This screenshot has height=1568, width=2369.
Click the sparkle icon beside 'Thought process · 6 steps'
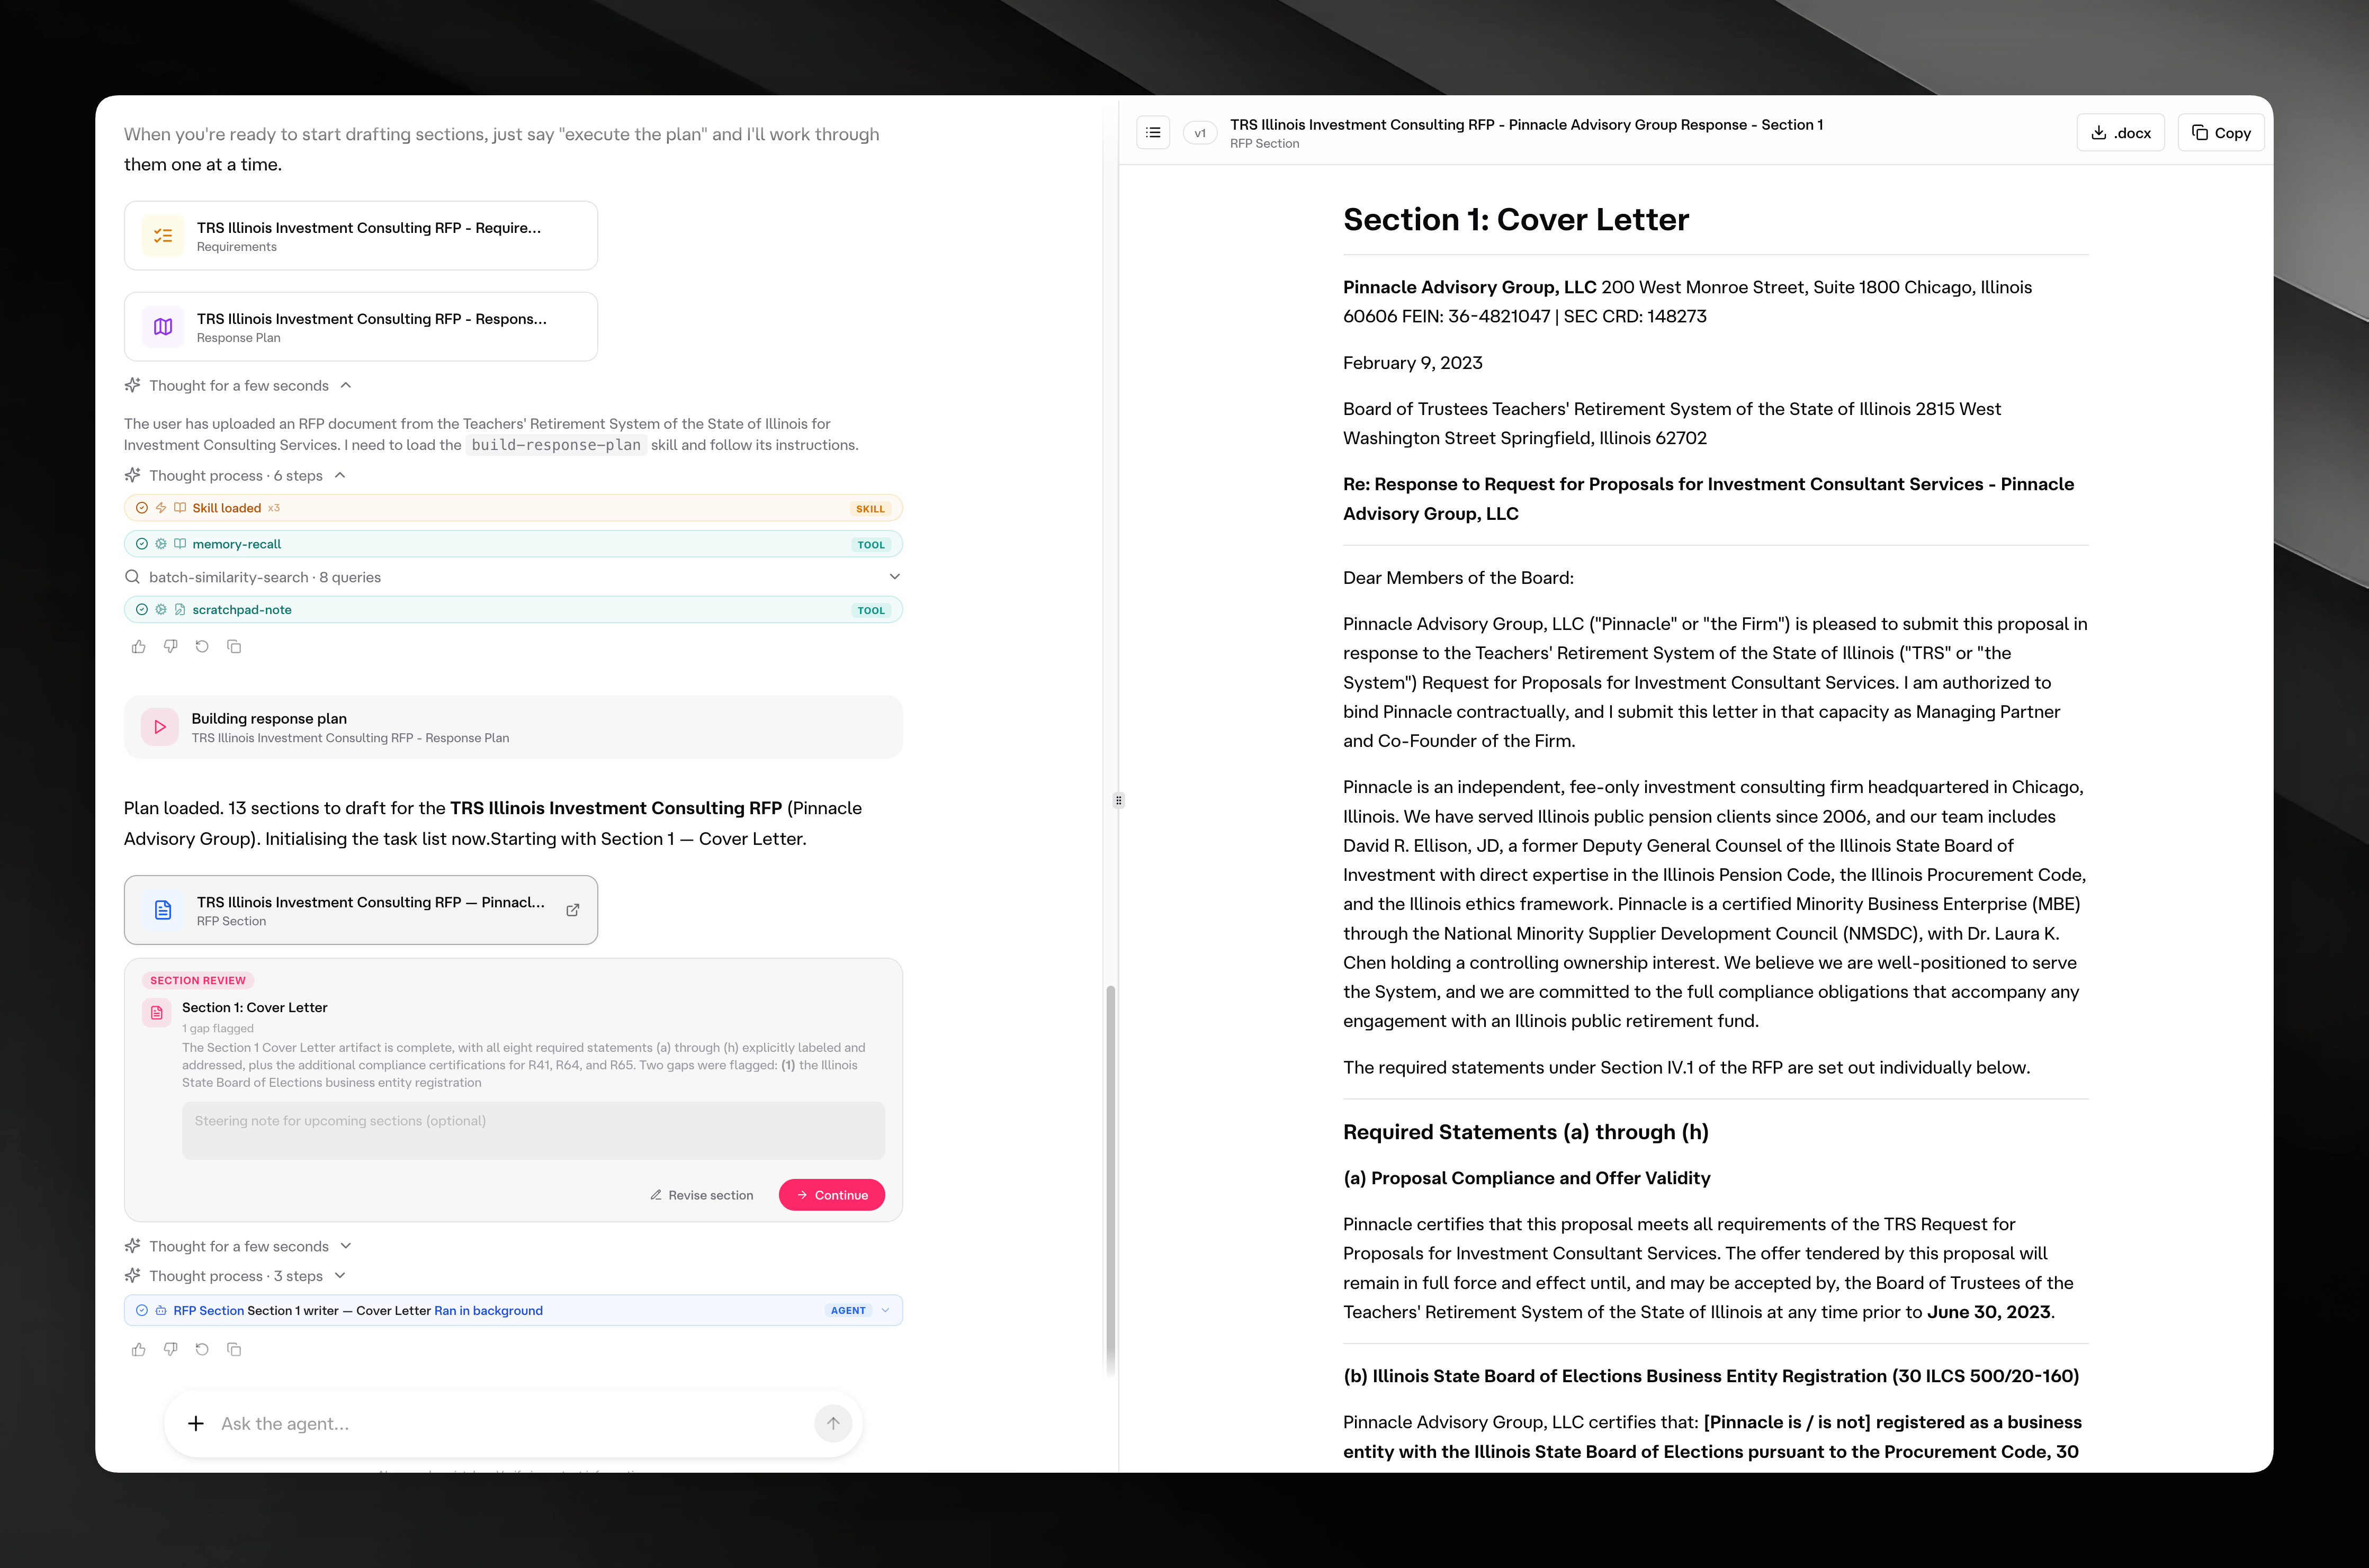click(x=132, y=476)
